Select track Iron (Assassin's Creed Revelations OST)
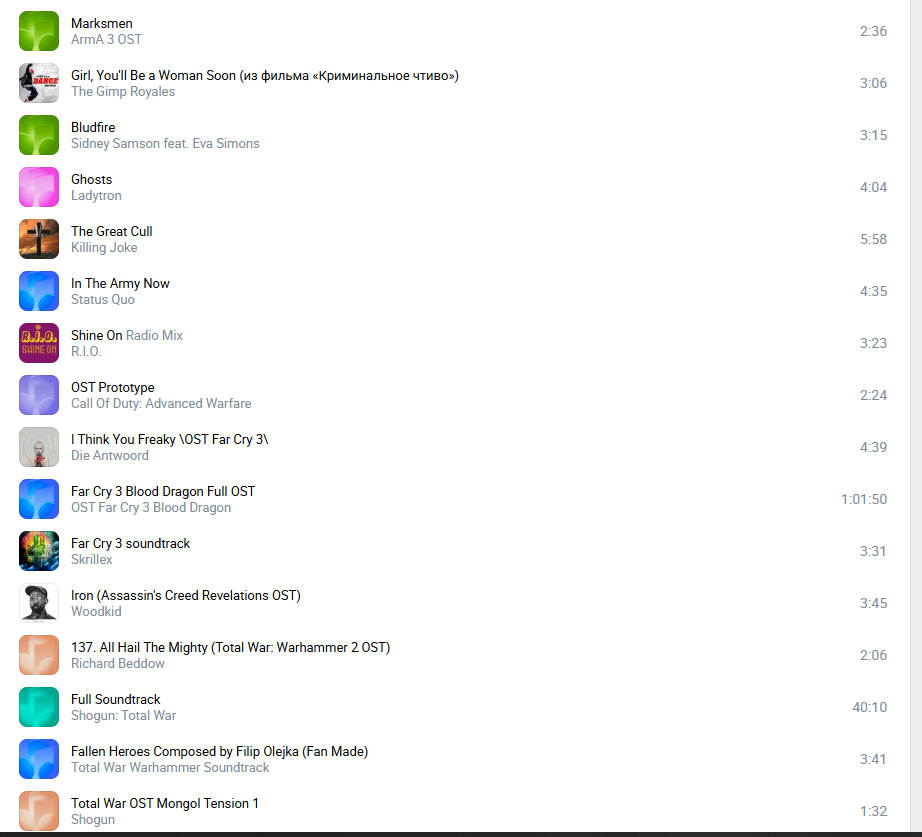This screenshot has width=922, height=837. [186, 595]
